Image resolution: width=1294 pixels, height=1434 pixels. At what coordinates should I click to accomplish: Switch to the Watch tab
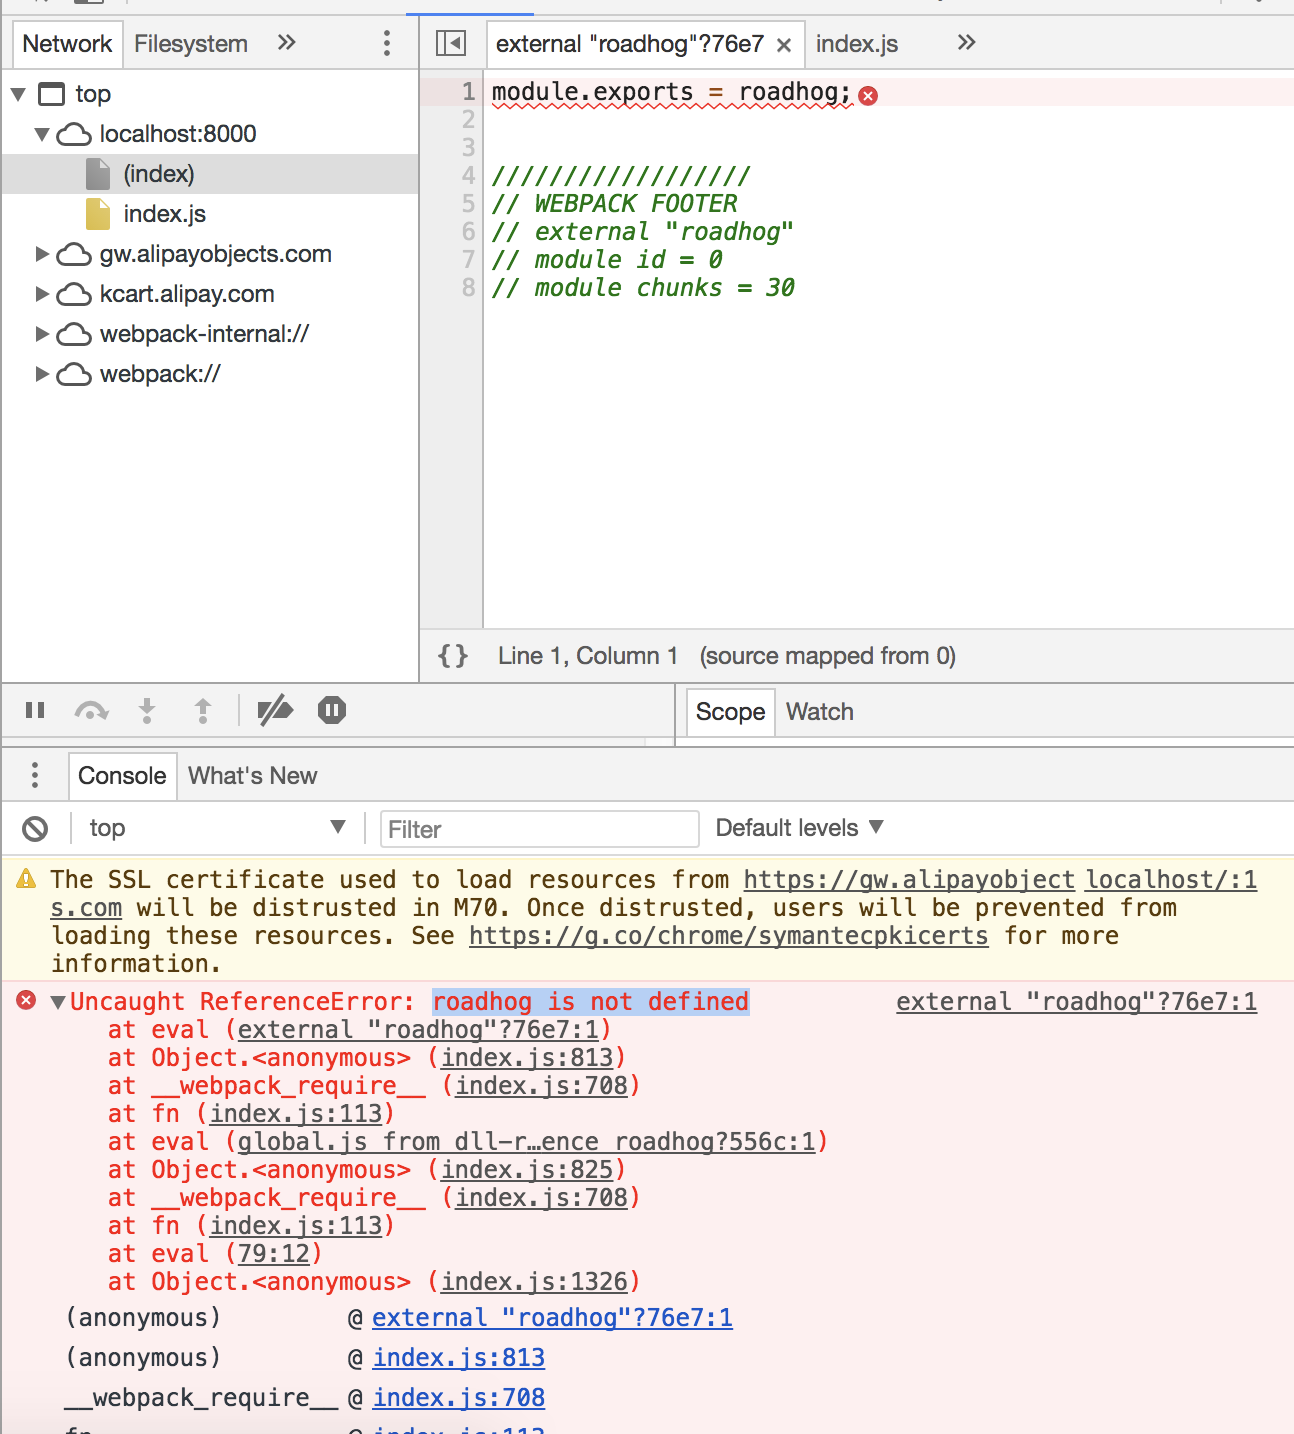point(819,712)
